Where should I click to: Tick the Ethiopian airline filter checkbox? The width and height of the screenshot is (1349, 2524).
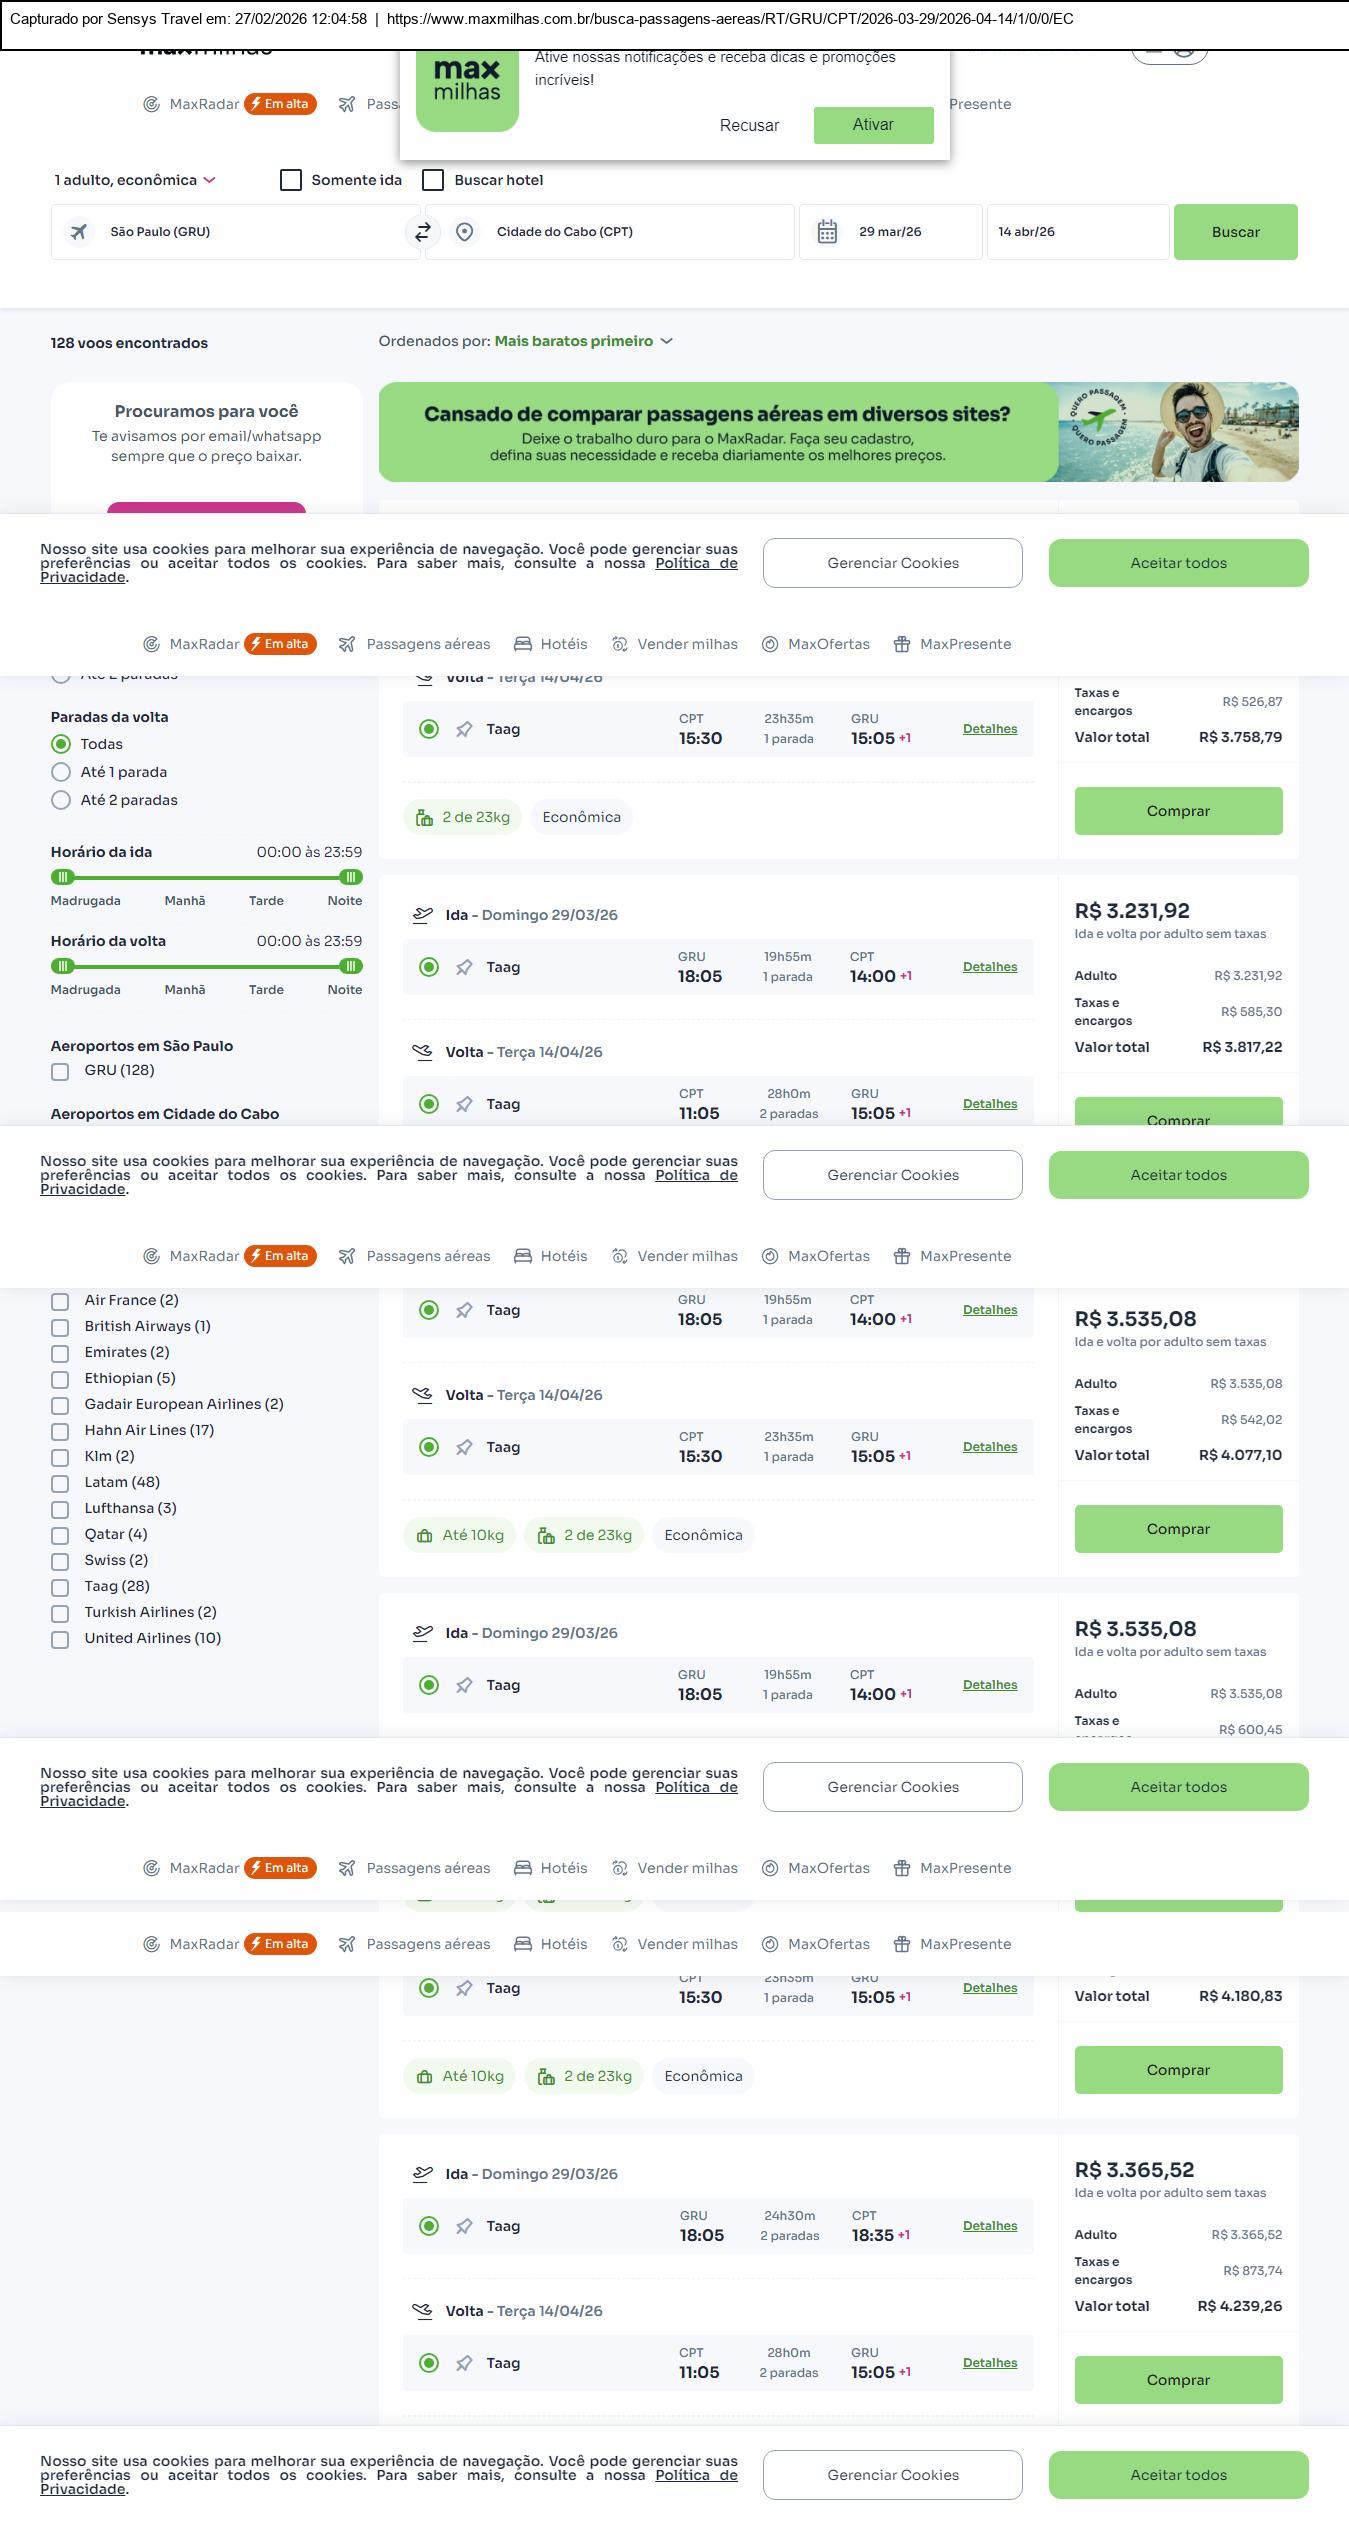pyautogui.click(x=60, y=1380)
